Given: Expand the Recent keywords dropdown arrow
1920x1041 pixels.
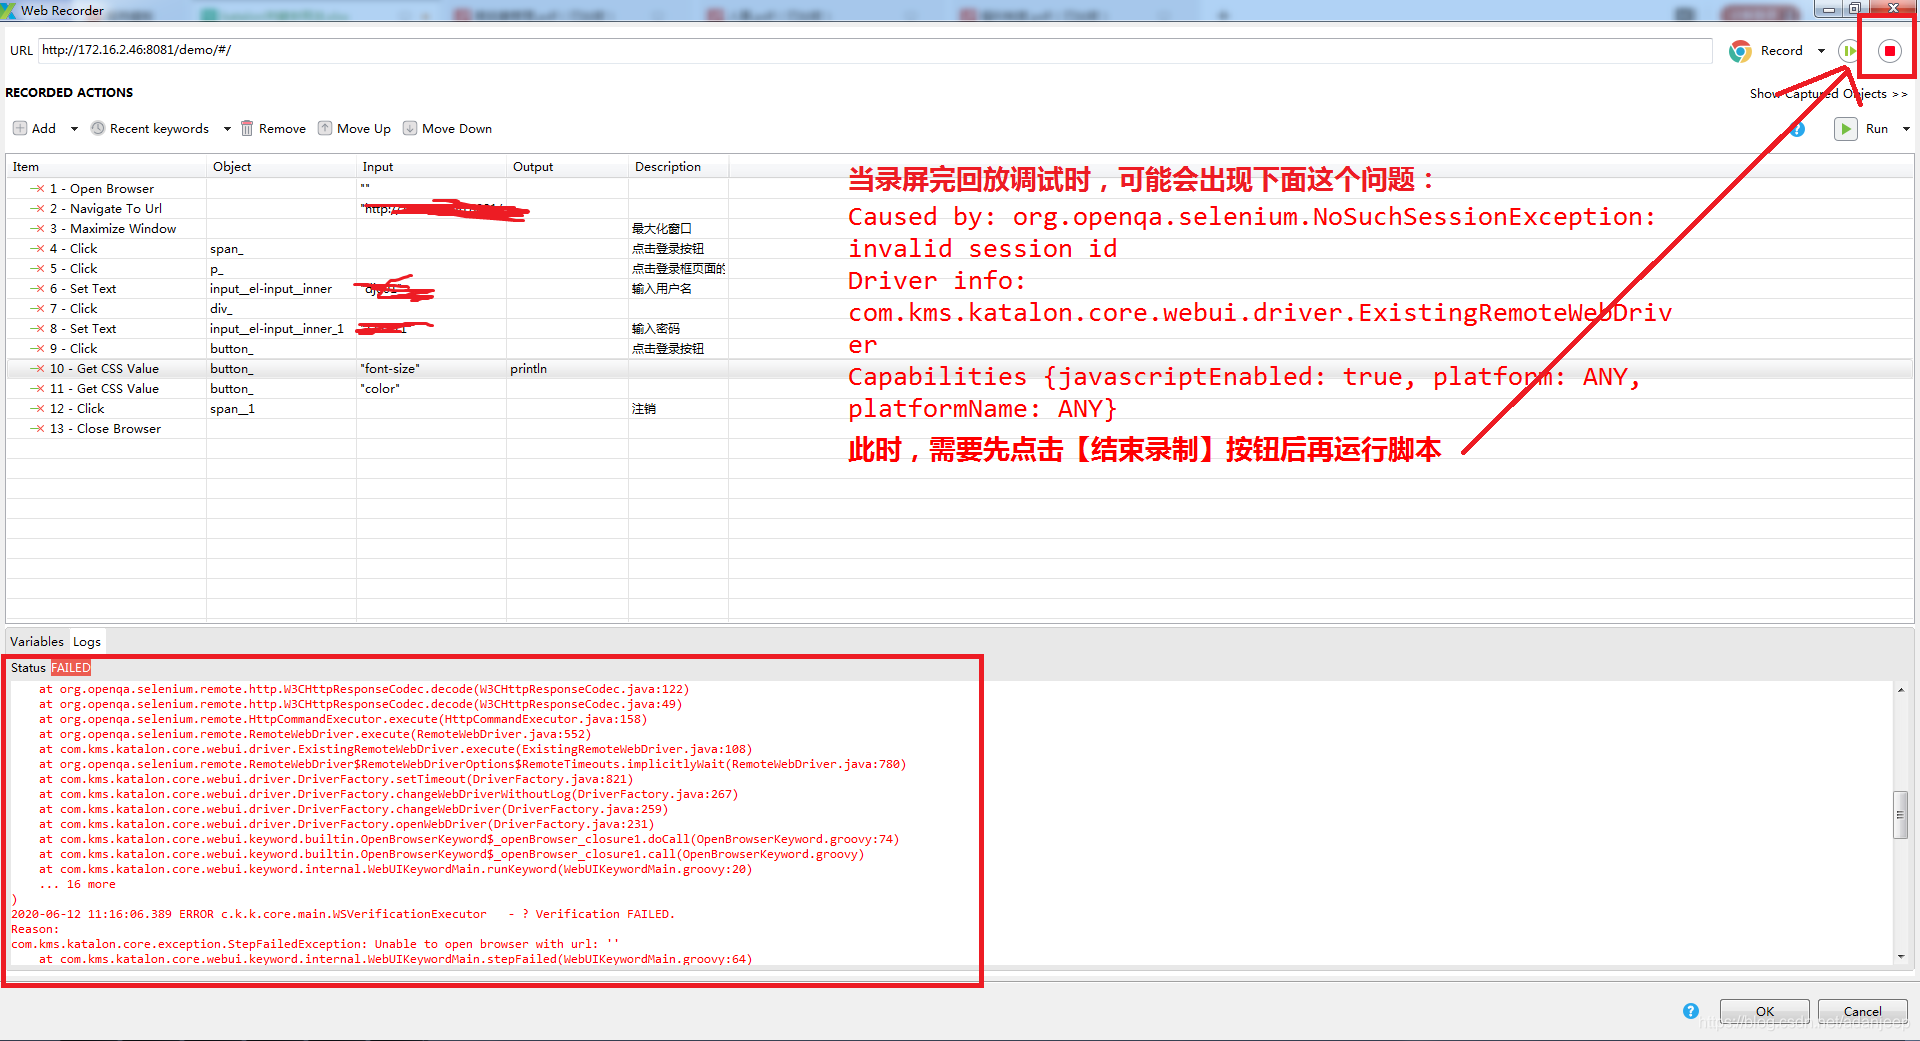Looking at the screenshot, I should [227, 129].
